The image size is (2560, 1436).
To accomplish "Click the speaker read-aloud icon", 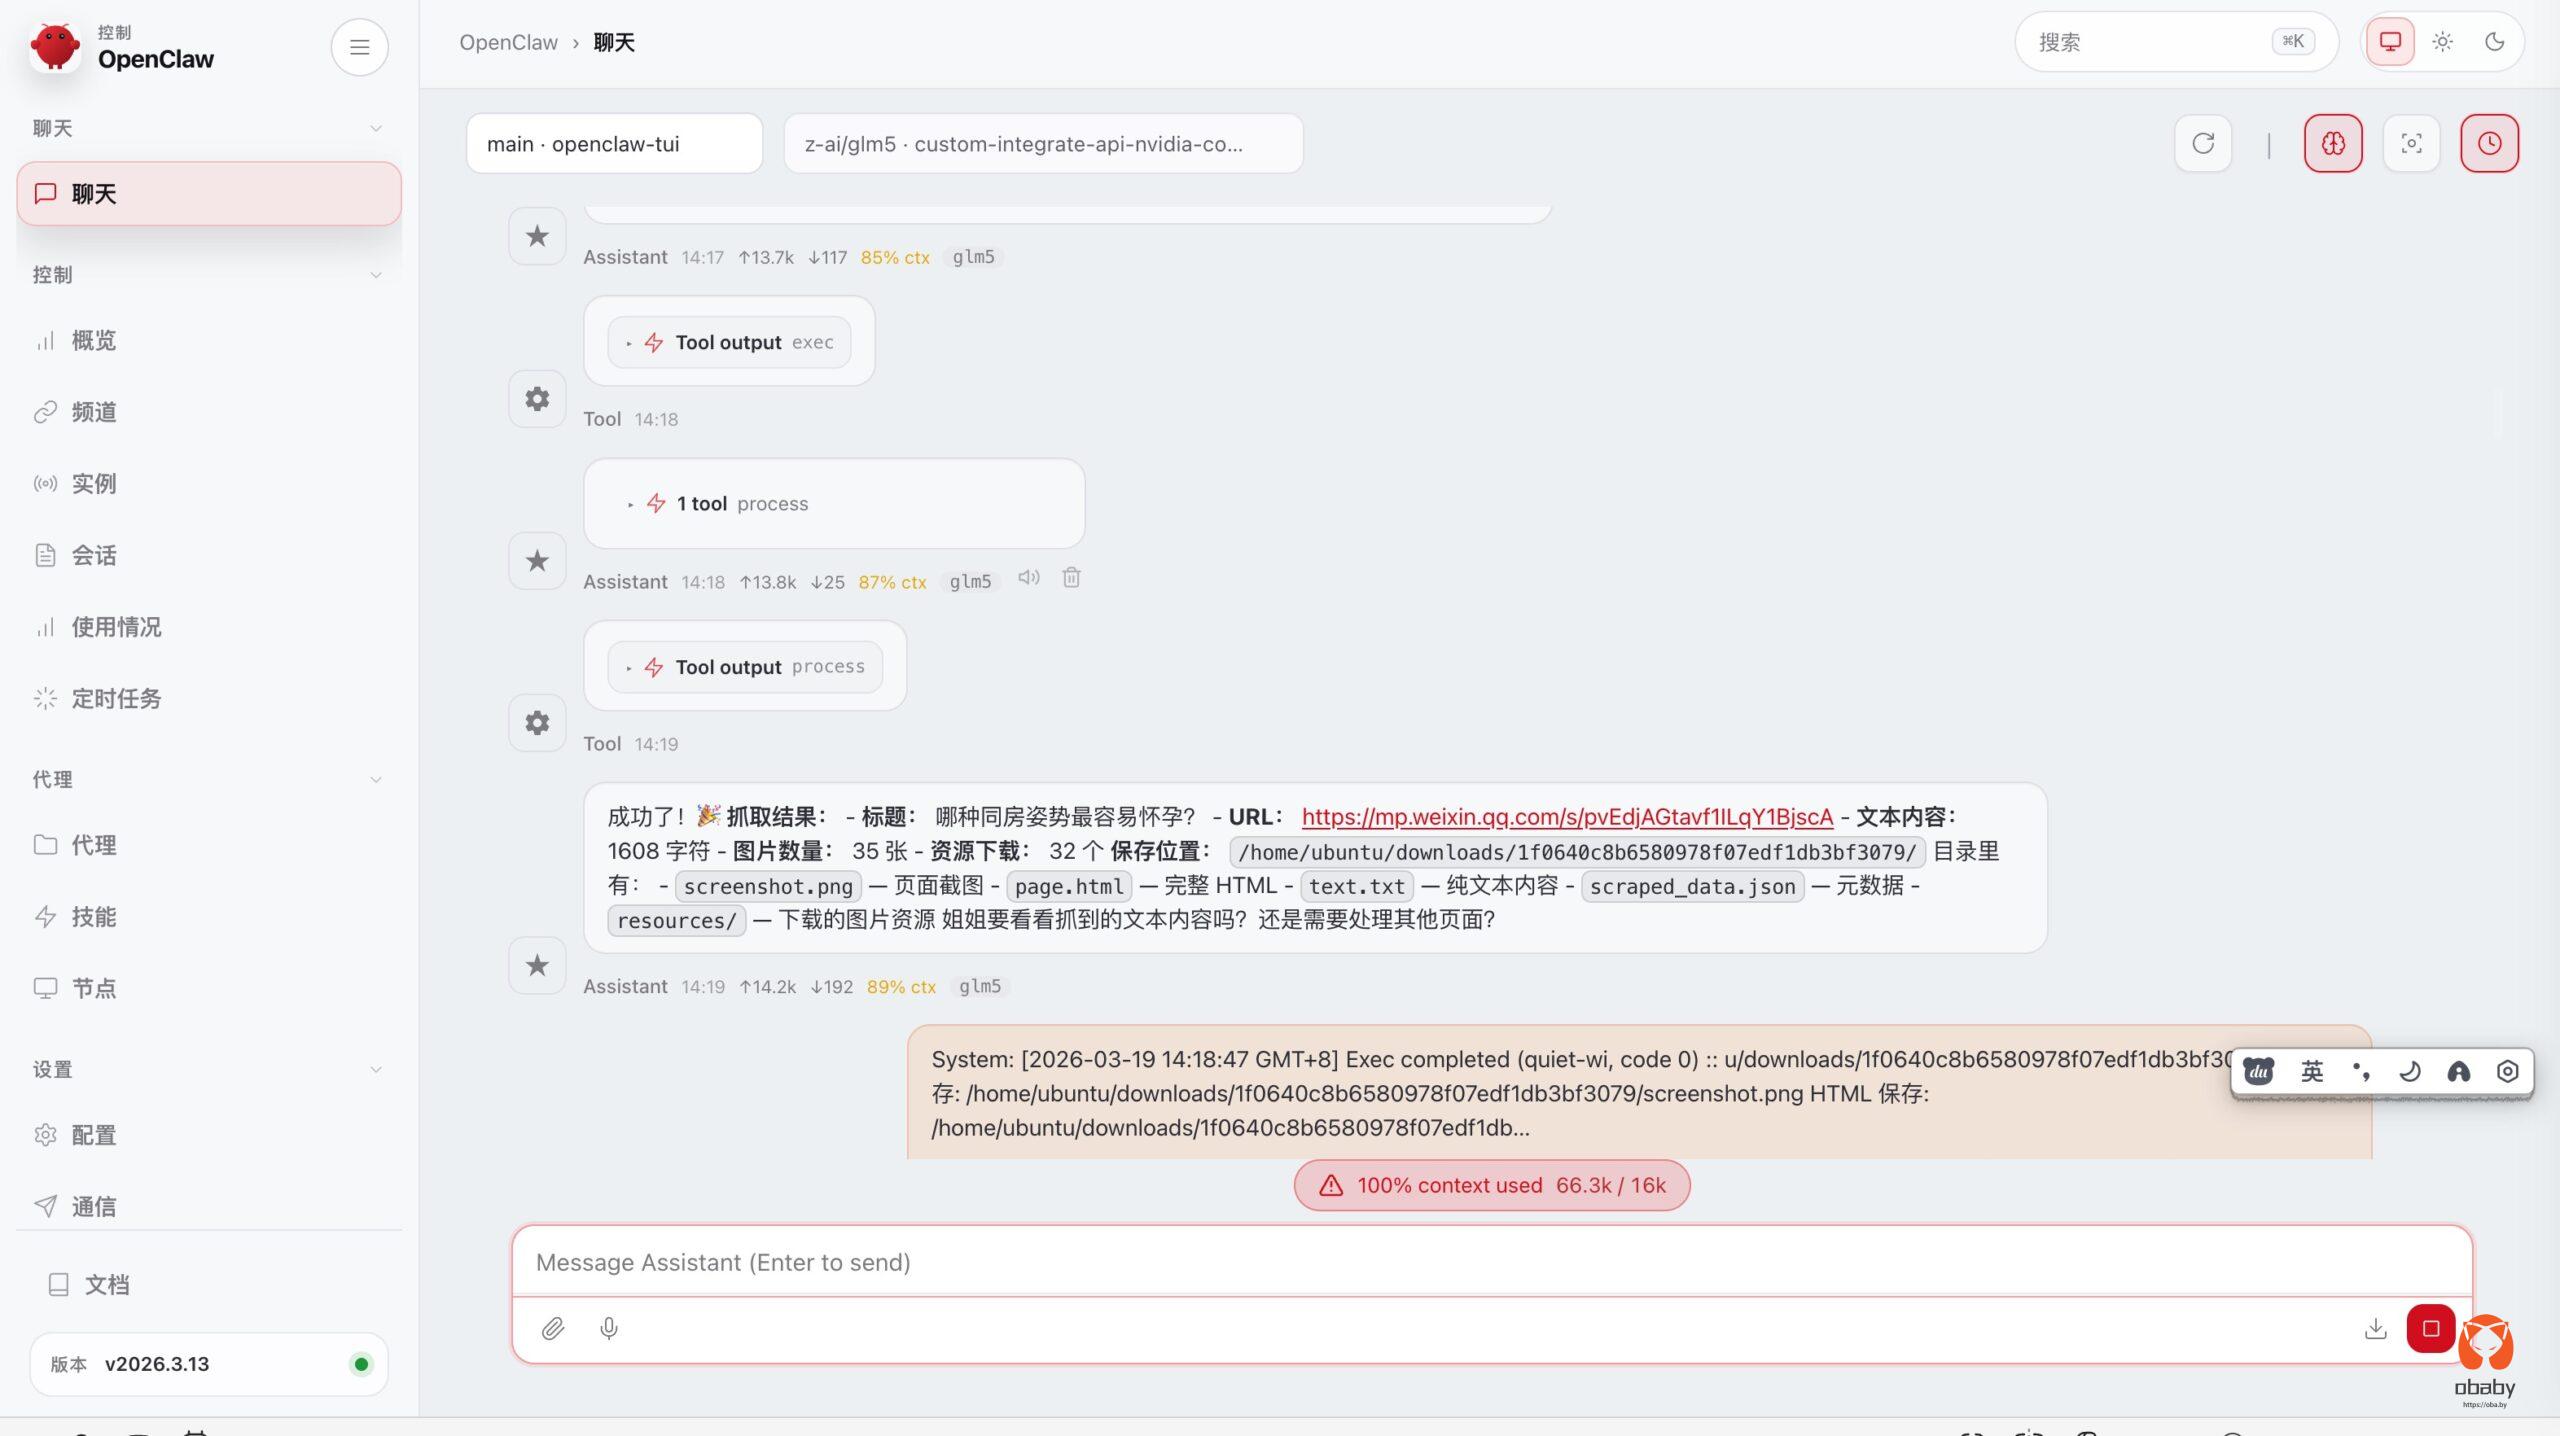I will [1029, 578].
